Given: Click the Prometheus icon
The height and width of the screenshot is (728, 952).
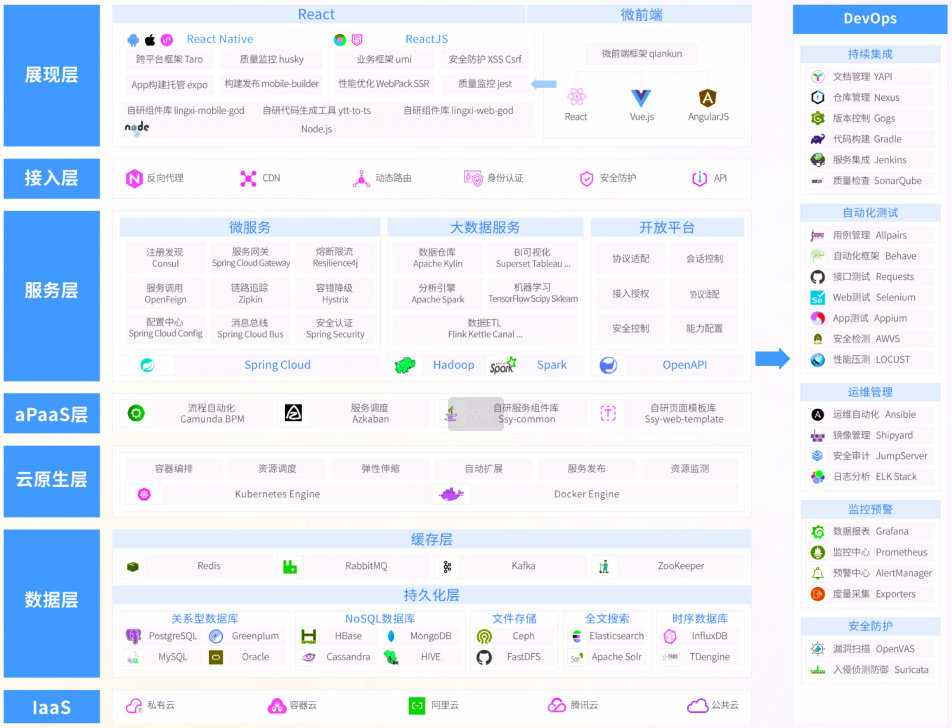Looking at the screenshot, I should tap(818, 553).
